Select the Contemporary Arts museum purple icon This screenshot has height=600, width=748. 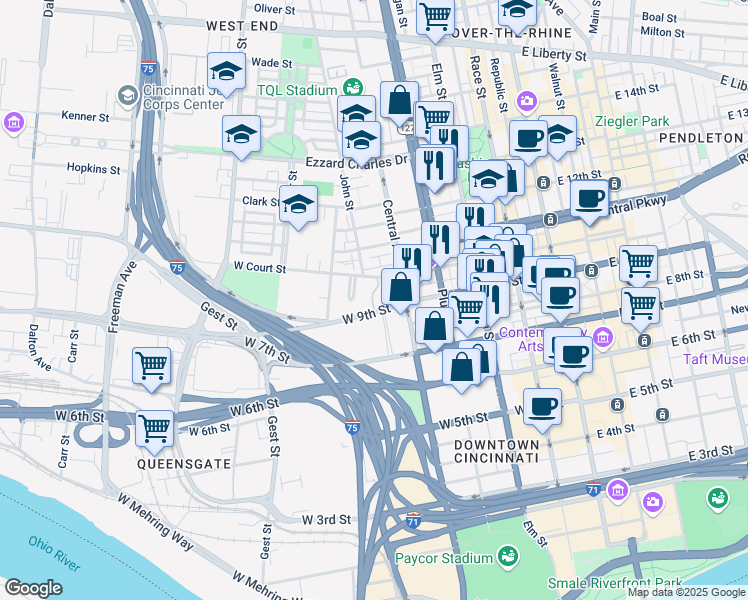(x=603, y=338)
